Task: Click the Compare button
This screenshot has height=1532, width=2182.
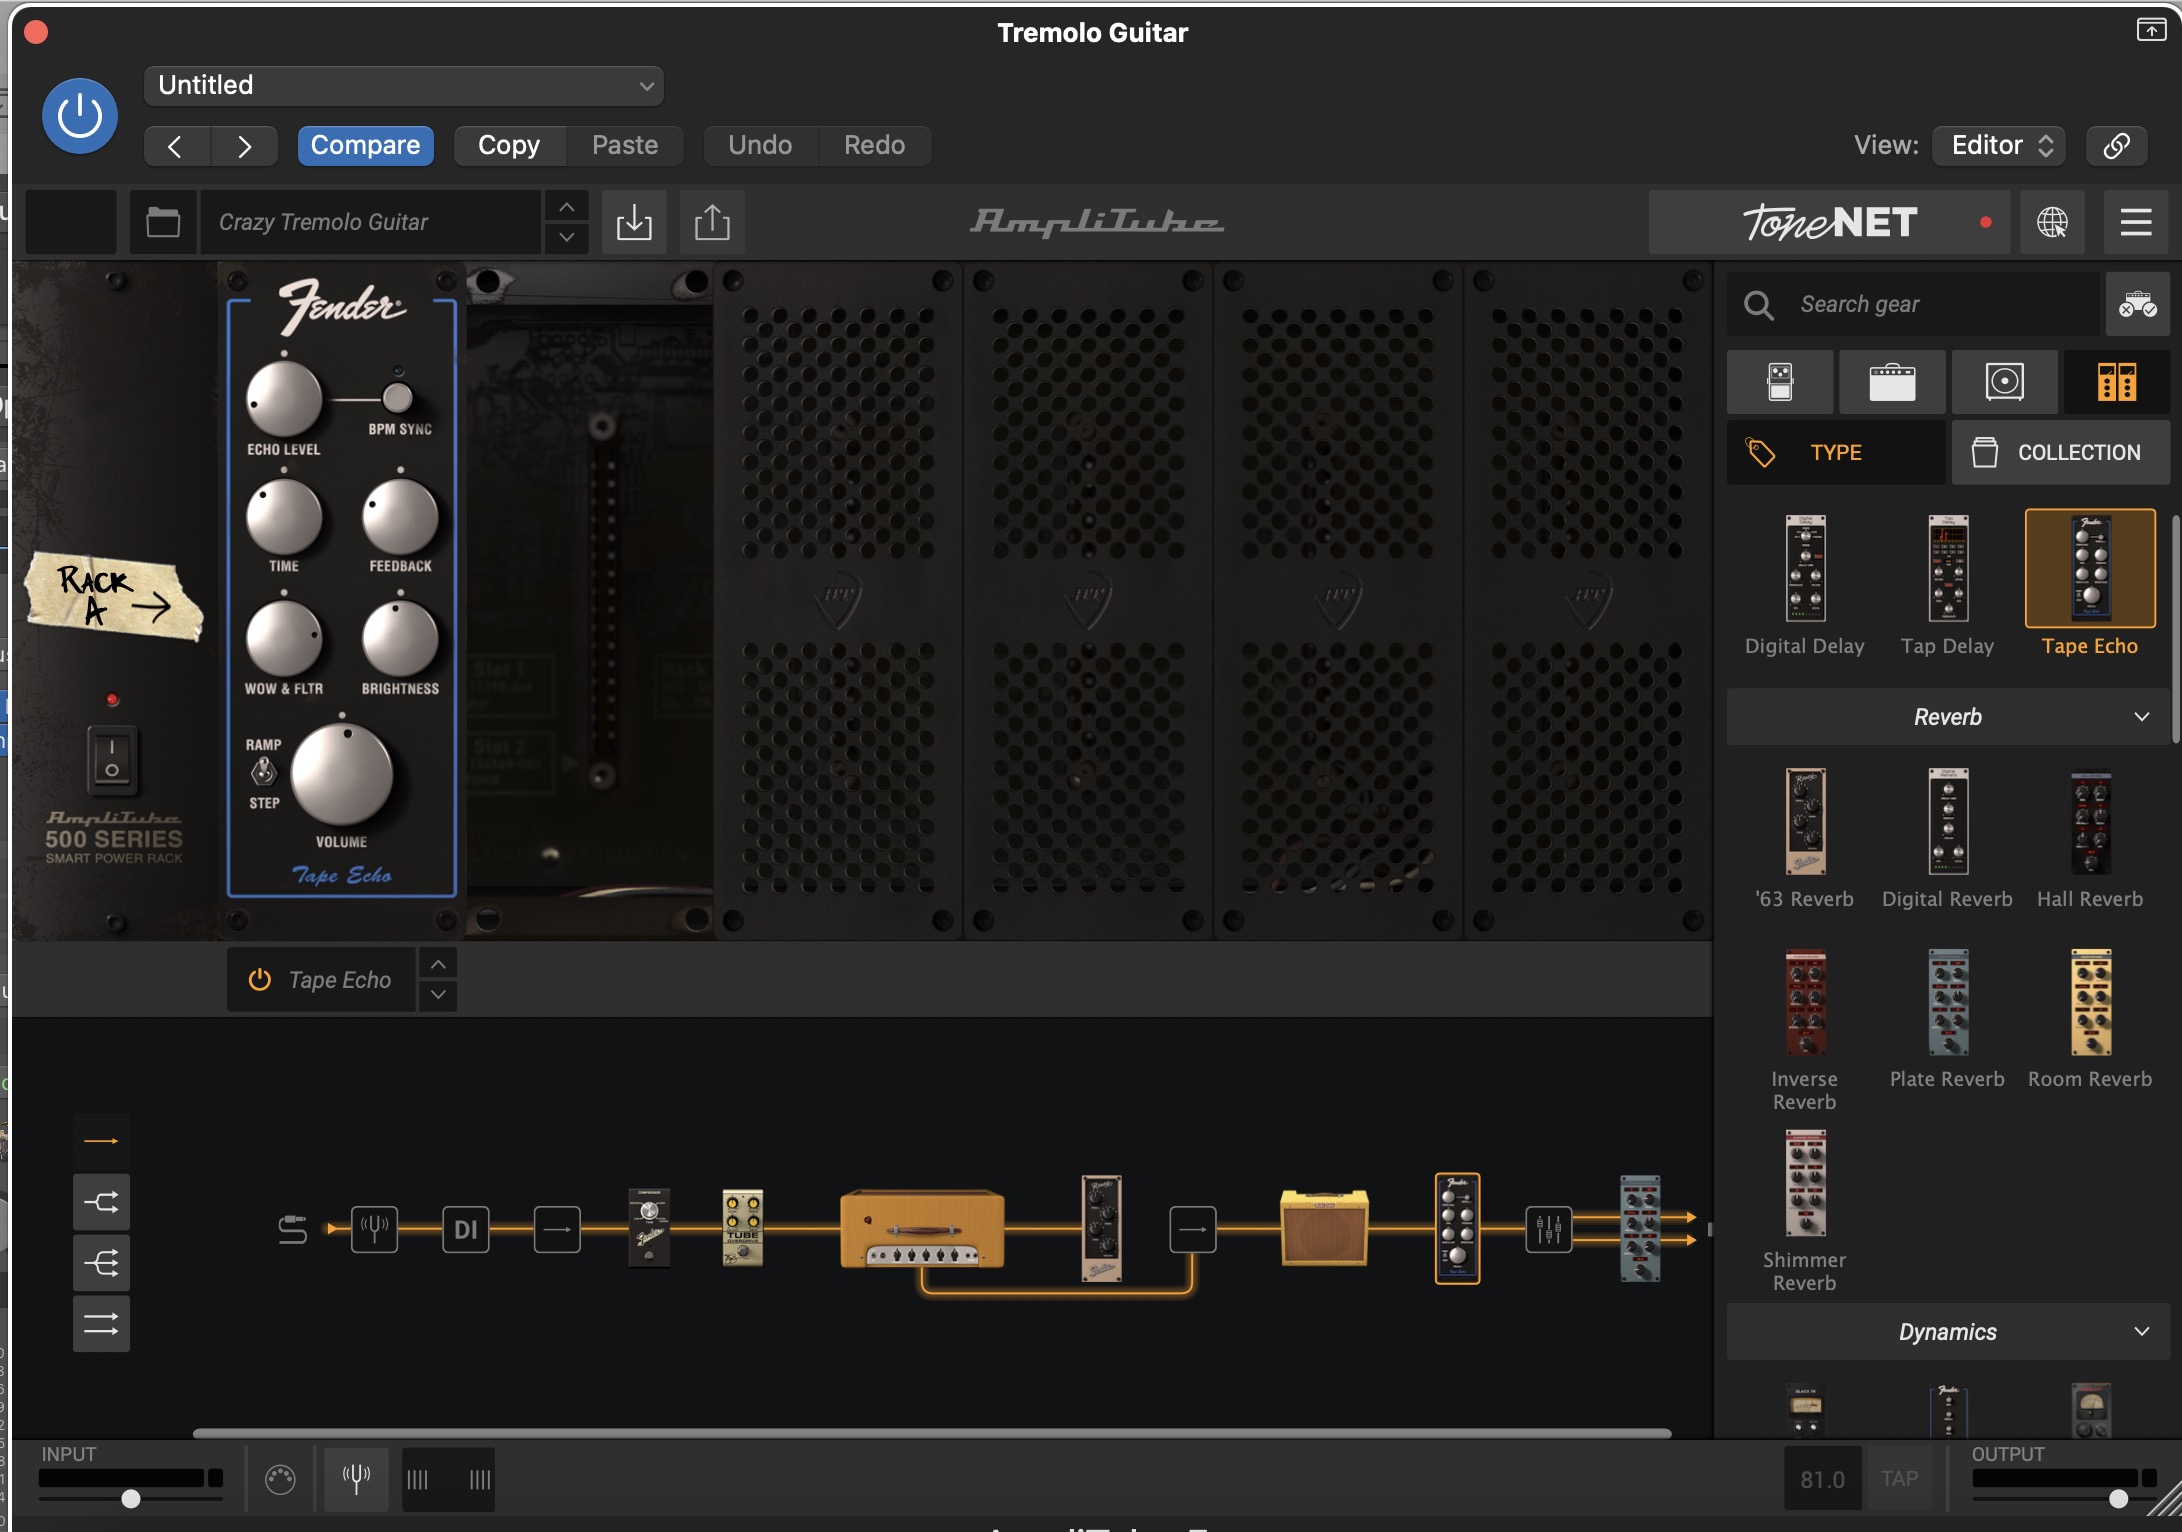Action: click(365, 146)
